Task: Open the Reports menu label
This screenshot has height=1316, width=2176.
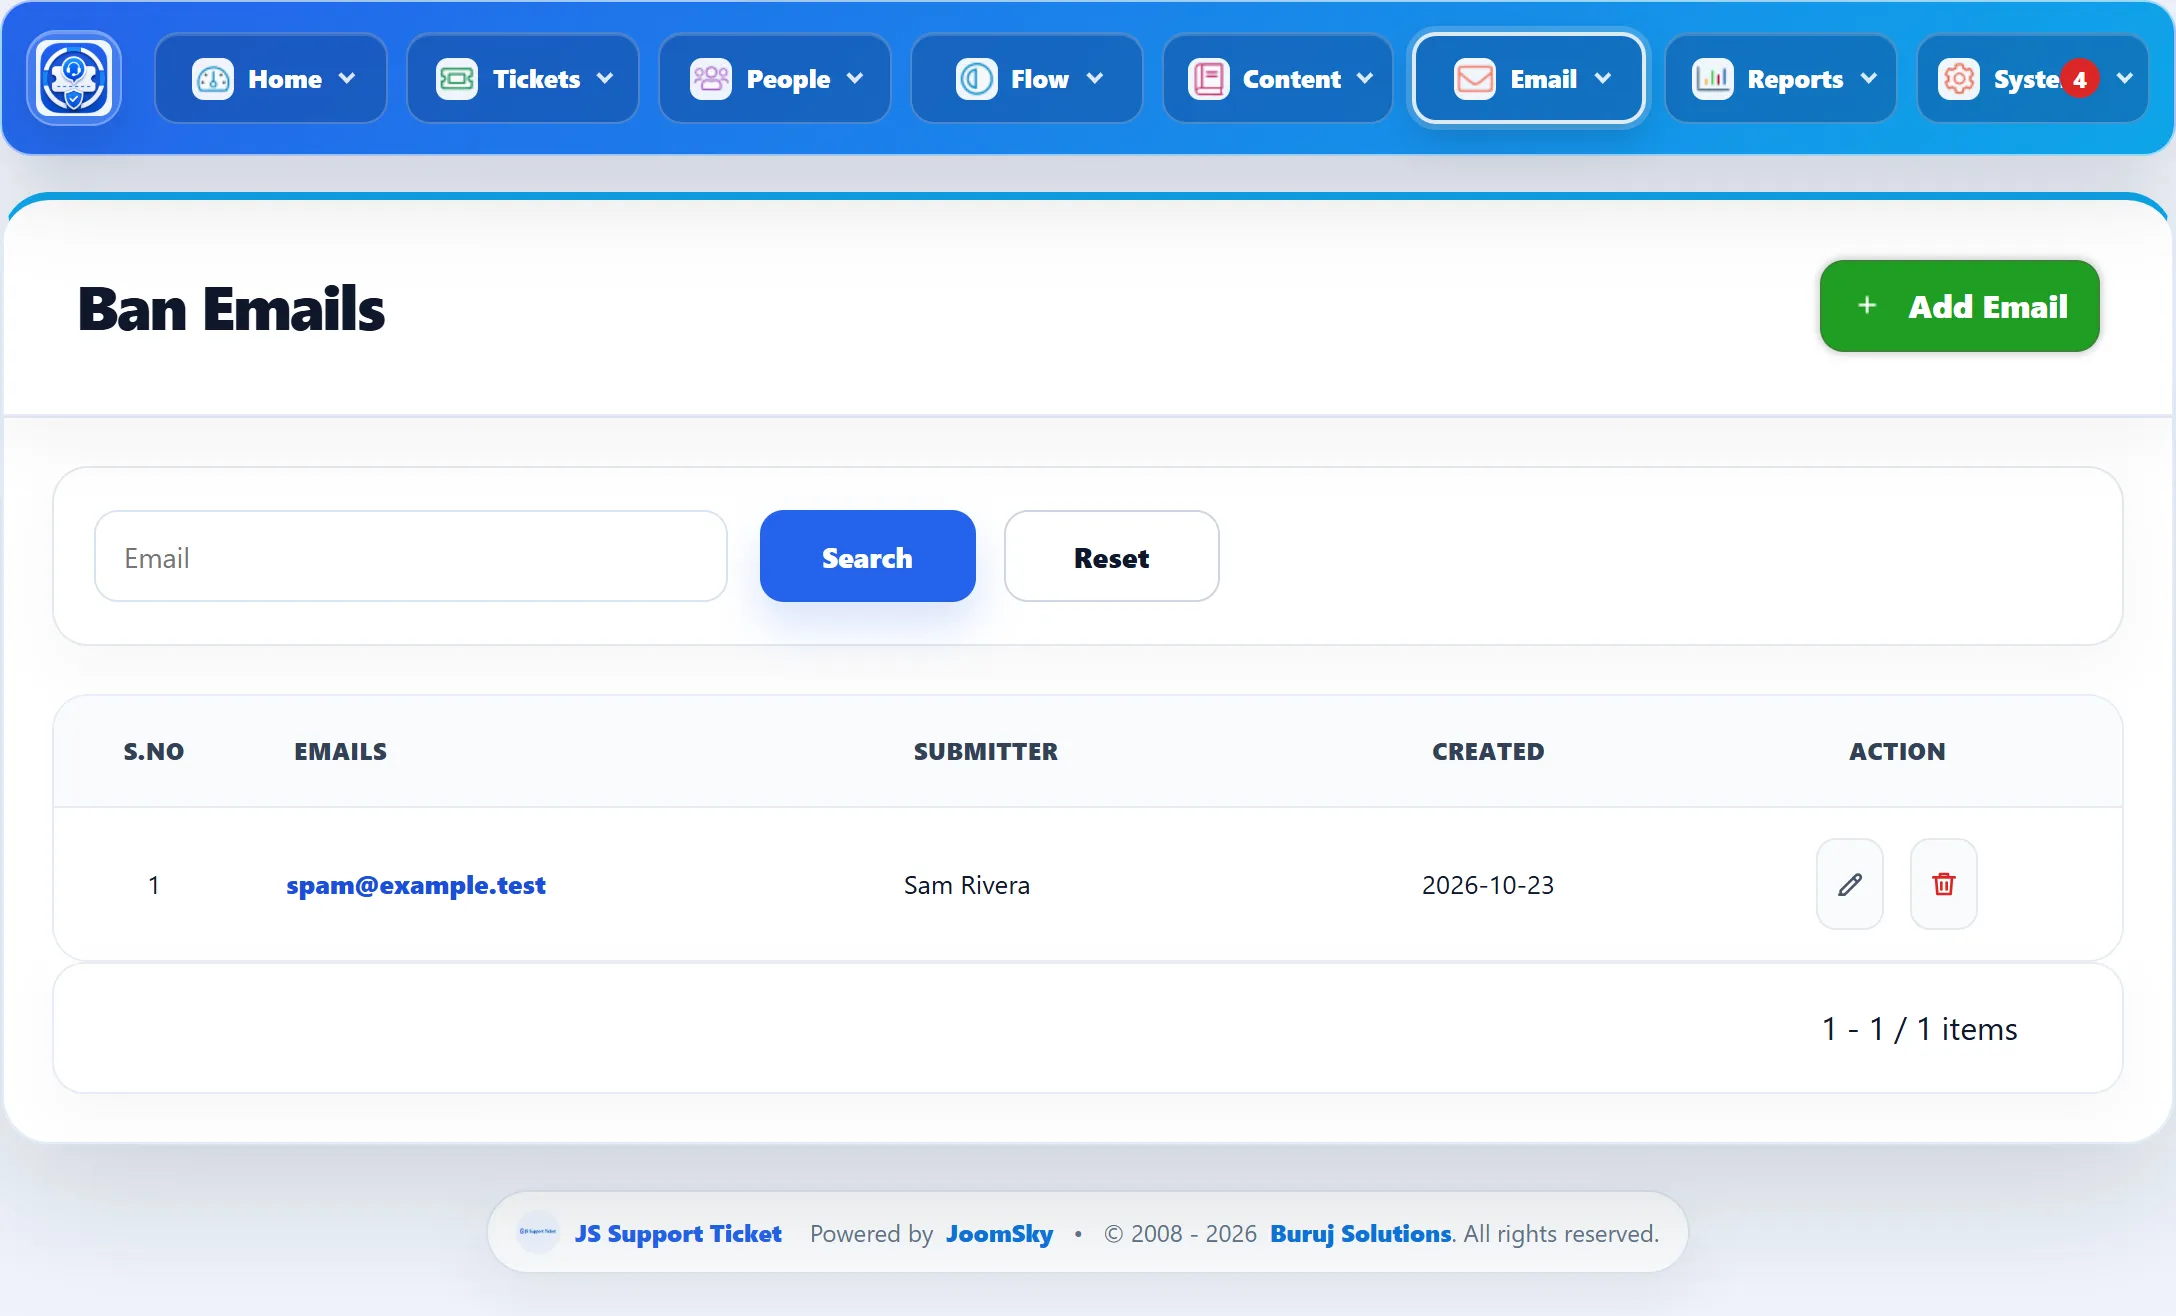Action: (x=1795, y=79)
